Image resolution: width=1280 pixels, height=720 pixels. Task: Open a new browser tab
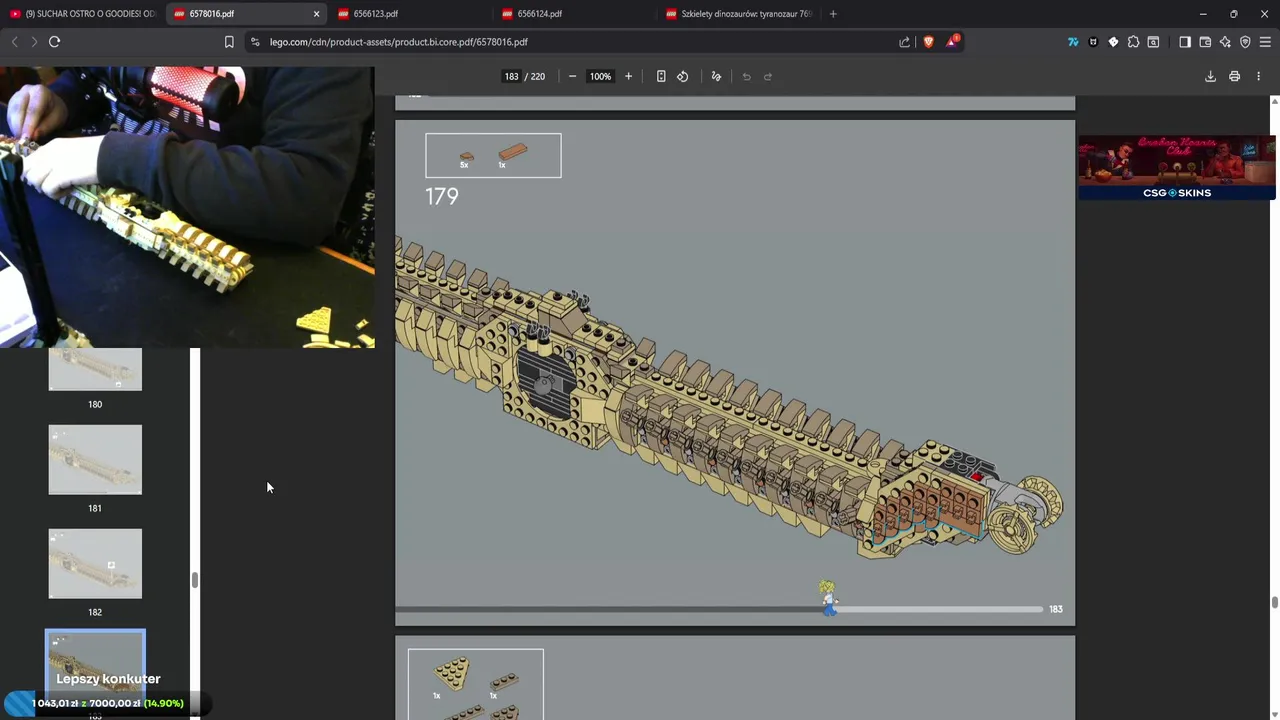(x=833, y=14)
